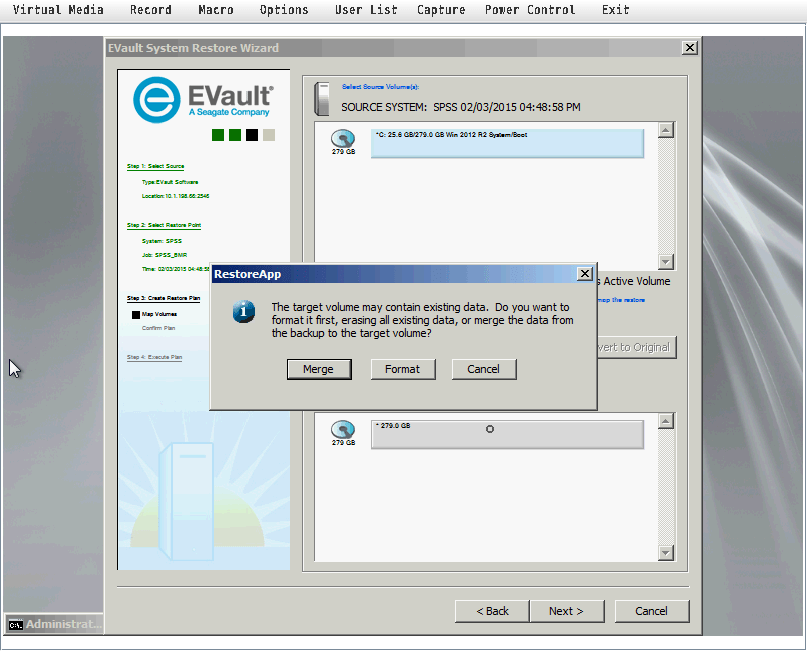Click the Location IP address text
The width and height of the screenshot is (807, 651).
click(x=176, y=196)
